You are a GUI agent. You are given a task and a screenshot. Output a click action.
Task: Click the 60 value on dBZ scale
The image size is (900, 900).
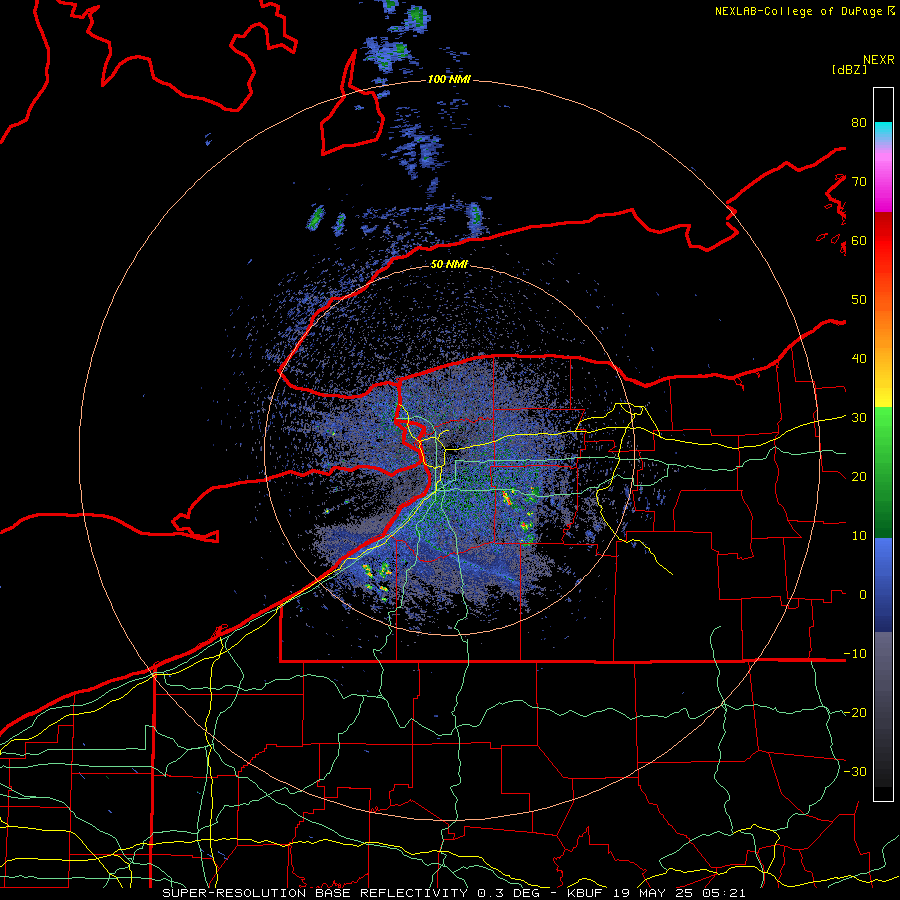[x=859, y=240]
